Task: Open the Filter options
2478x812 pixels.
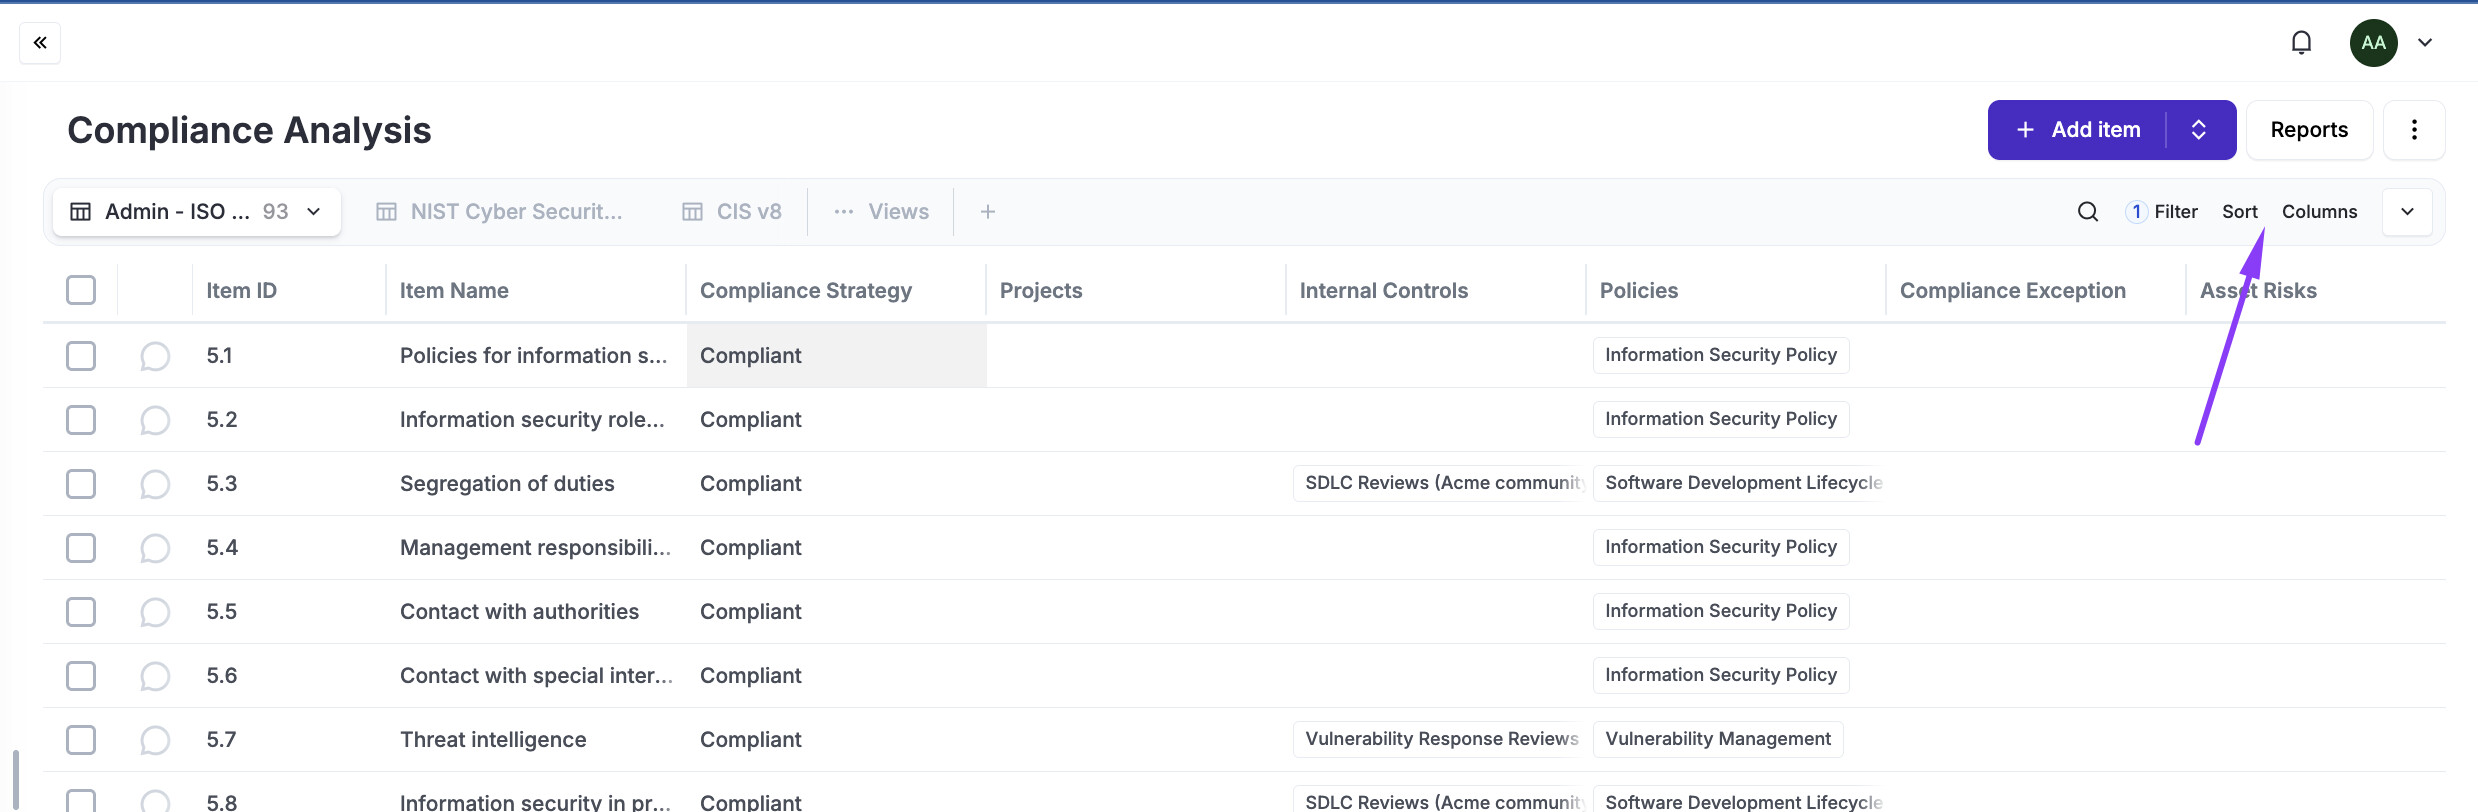Action: click(2163, 212)
